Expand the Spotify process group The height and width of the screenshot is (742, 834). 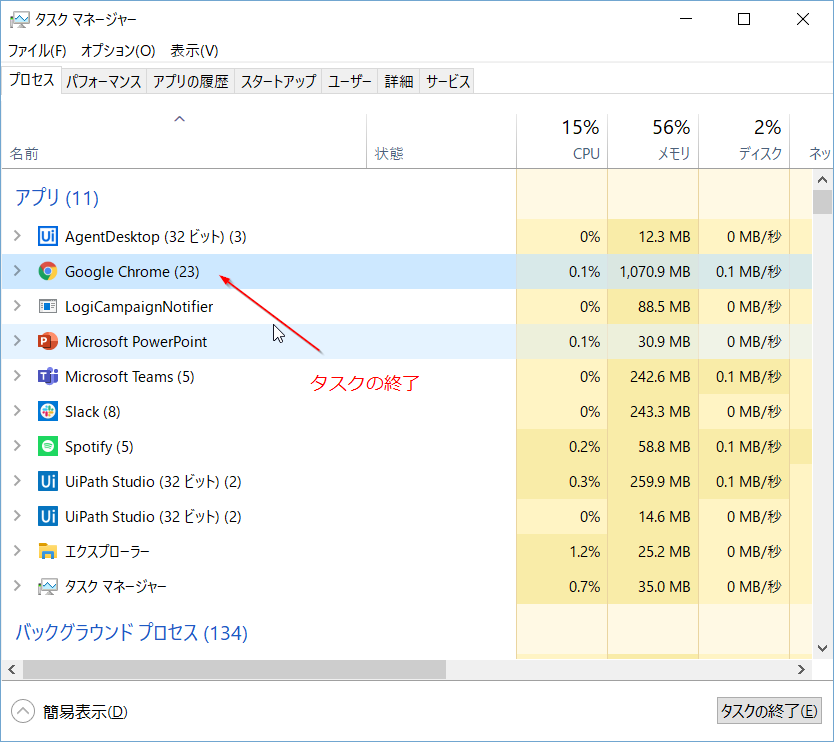tap(17, 446)
